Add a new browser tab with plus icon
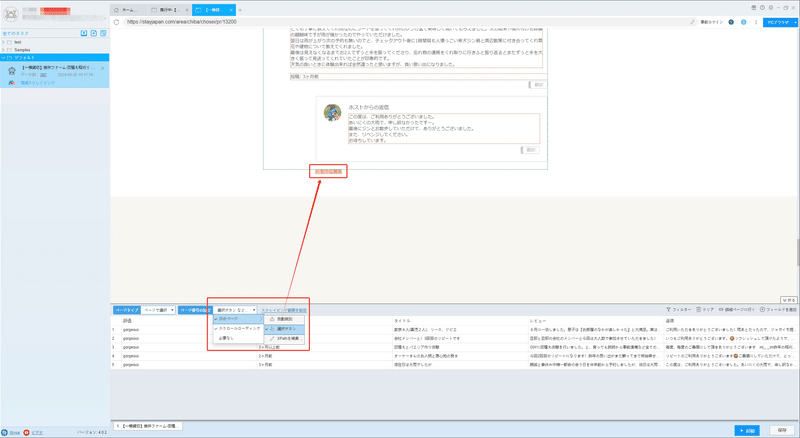800x438 pixels. click(x=240, y=10)
